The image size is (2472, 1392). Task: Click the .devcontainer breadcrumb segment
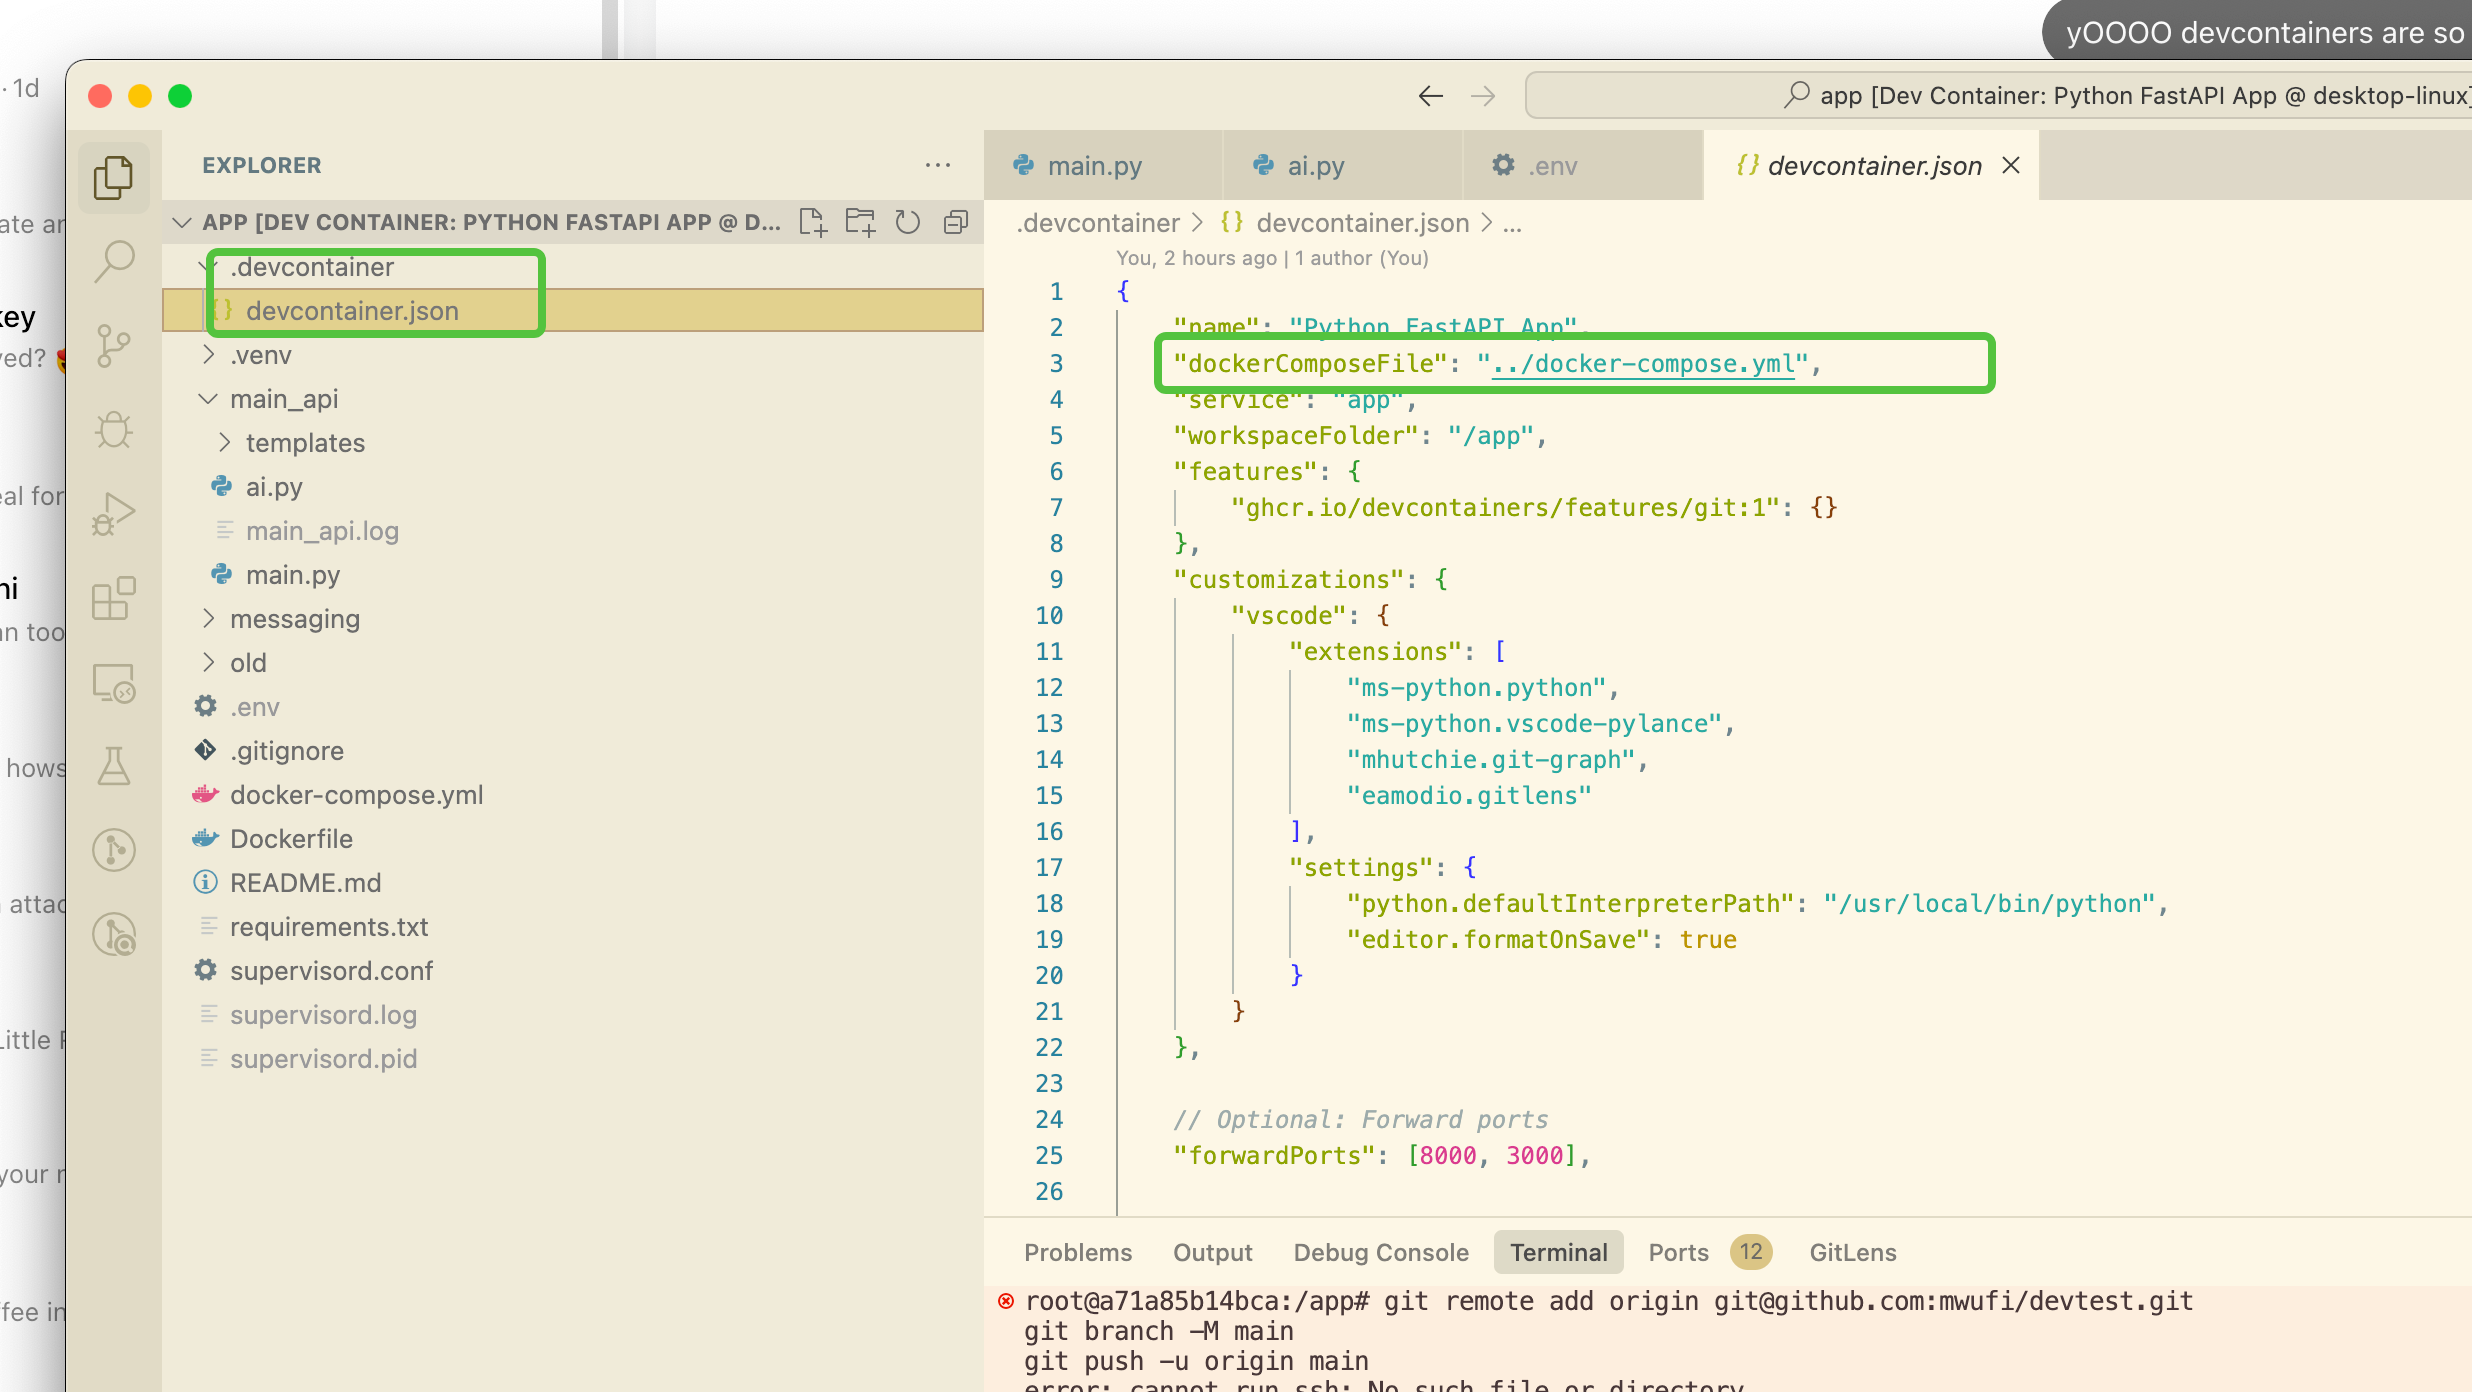[x=1098, y=223]
